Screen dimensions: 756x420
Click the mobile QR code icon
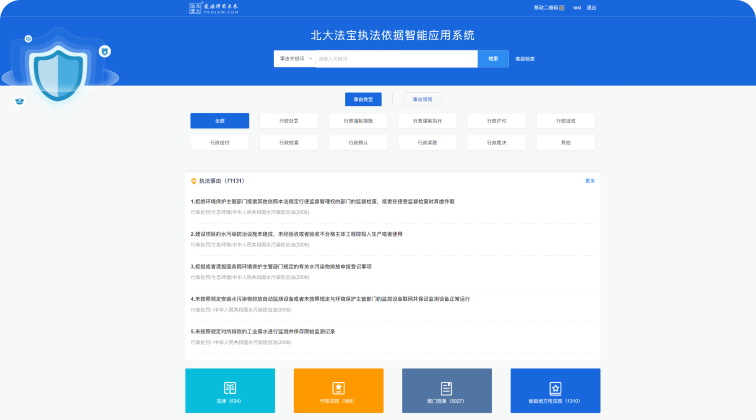click(562, 8)
